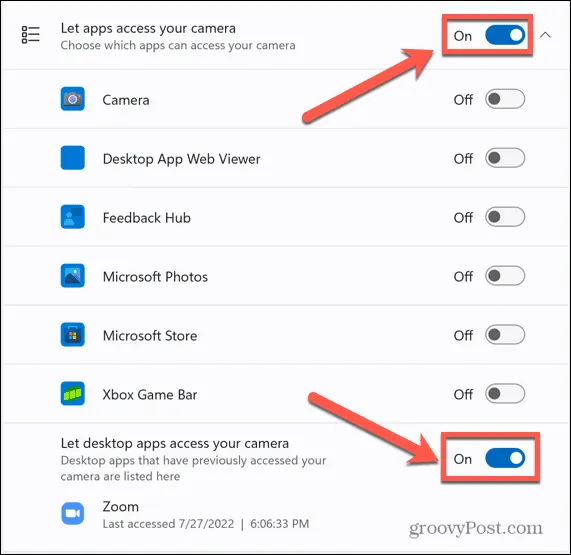Click the Camera app icon
Screen dimensions: 571x555
[x=72, y=99]
